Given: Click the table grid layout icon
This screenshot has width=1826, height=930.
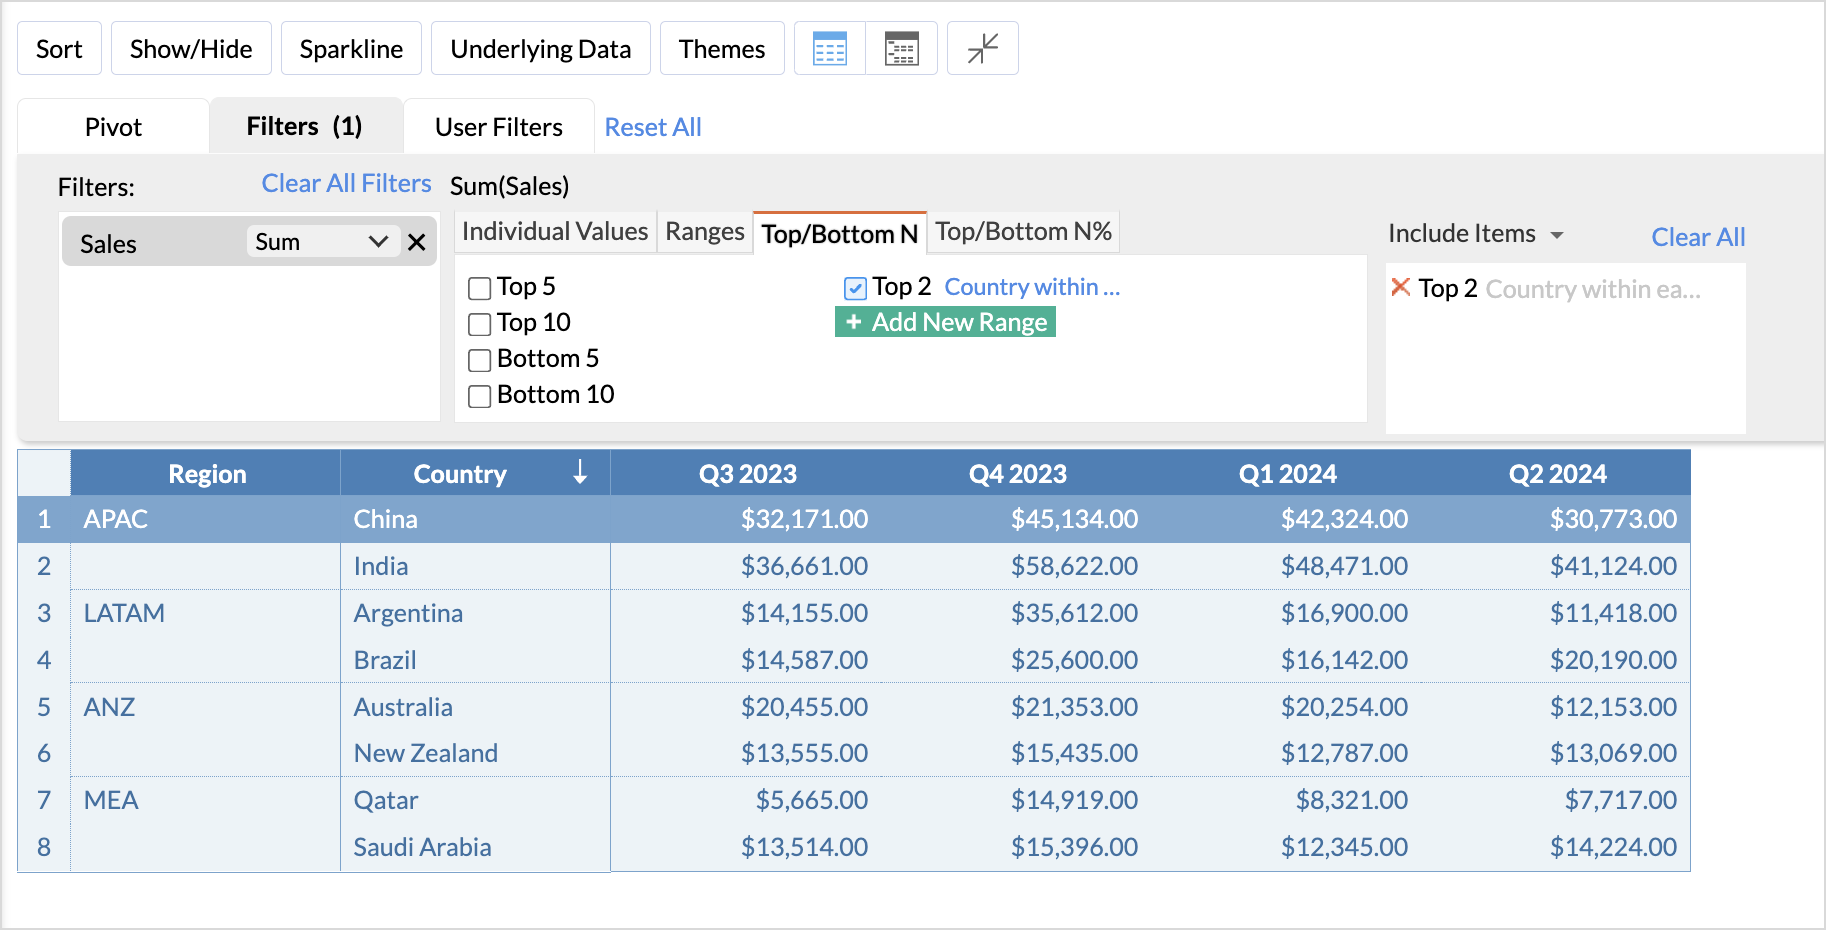Looking at the screenshot, I should (830, 49).
